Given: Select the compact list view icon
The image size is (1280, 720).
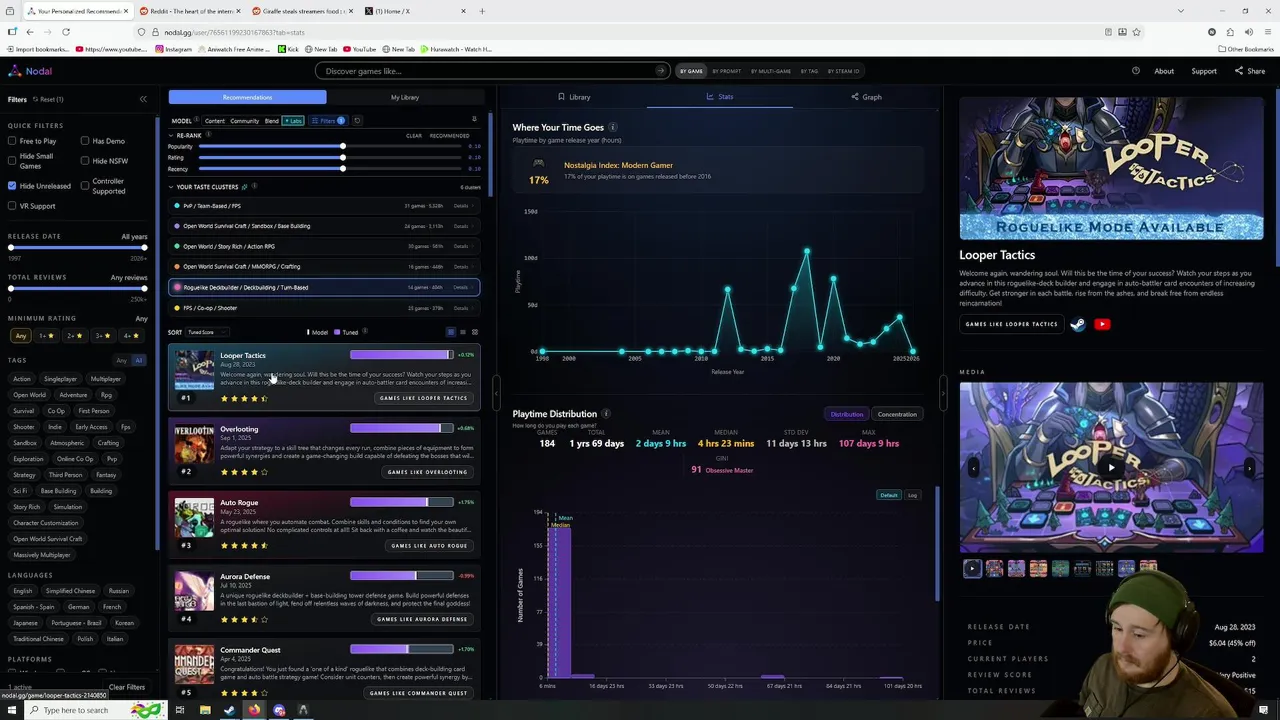Looking at the screenshot, I should pos(462,332).
